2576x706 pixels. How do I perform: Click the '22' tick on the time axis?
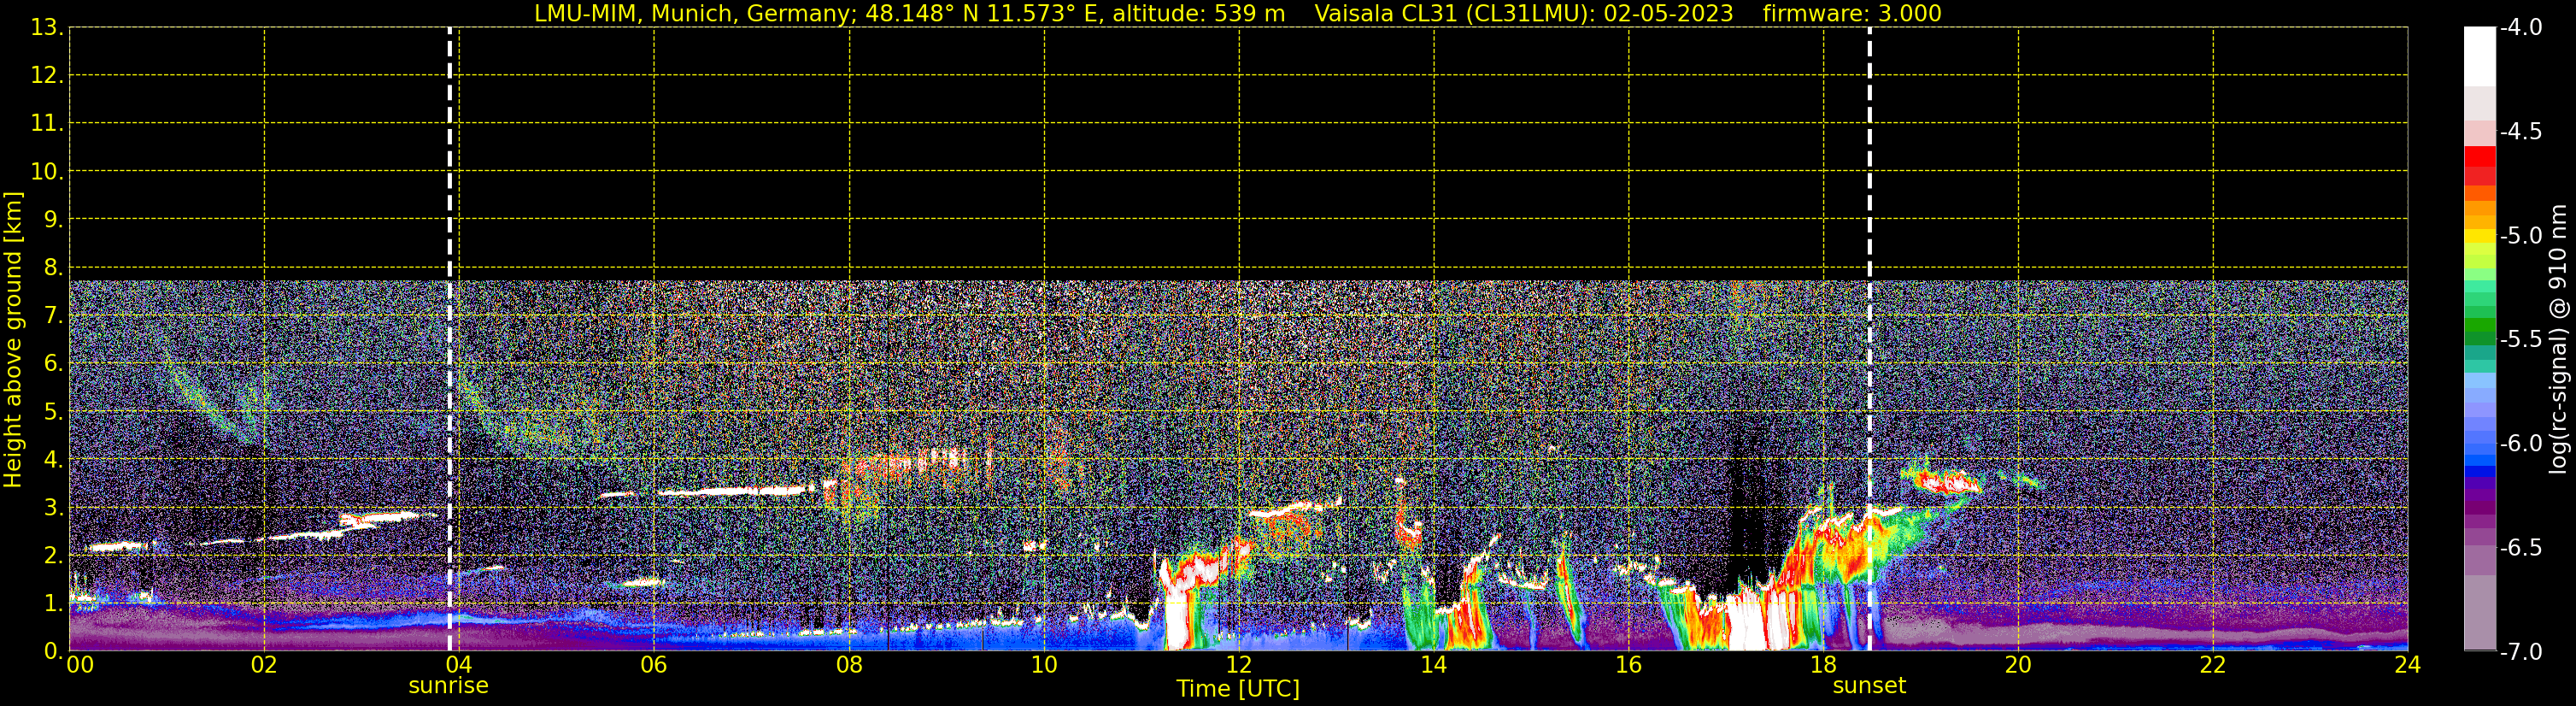2213,665
